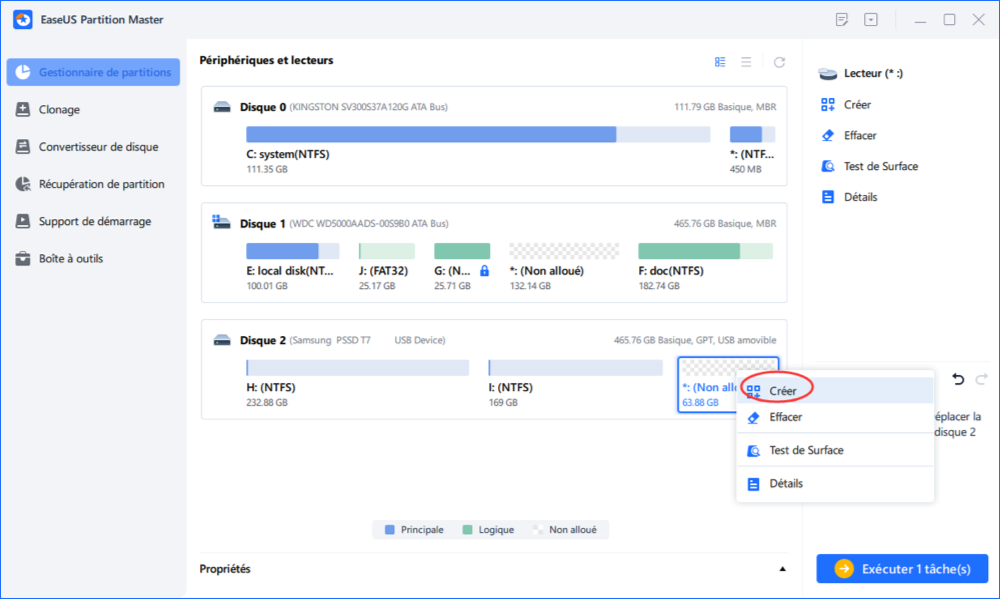Image resolution: width=1000 pixels, height=599 pixels.
Task: Click the refresh disks icon
Action: (779, 62)
